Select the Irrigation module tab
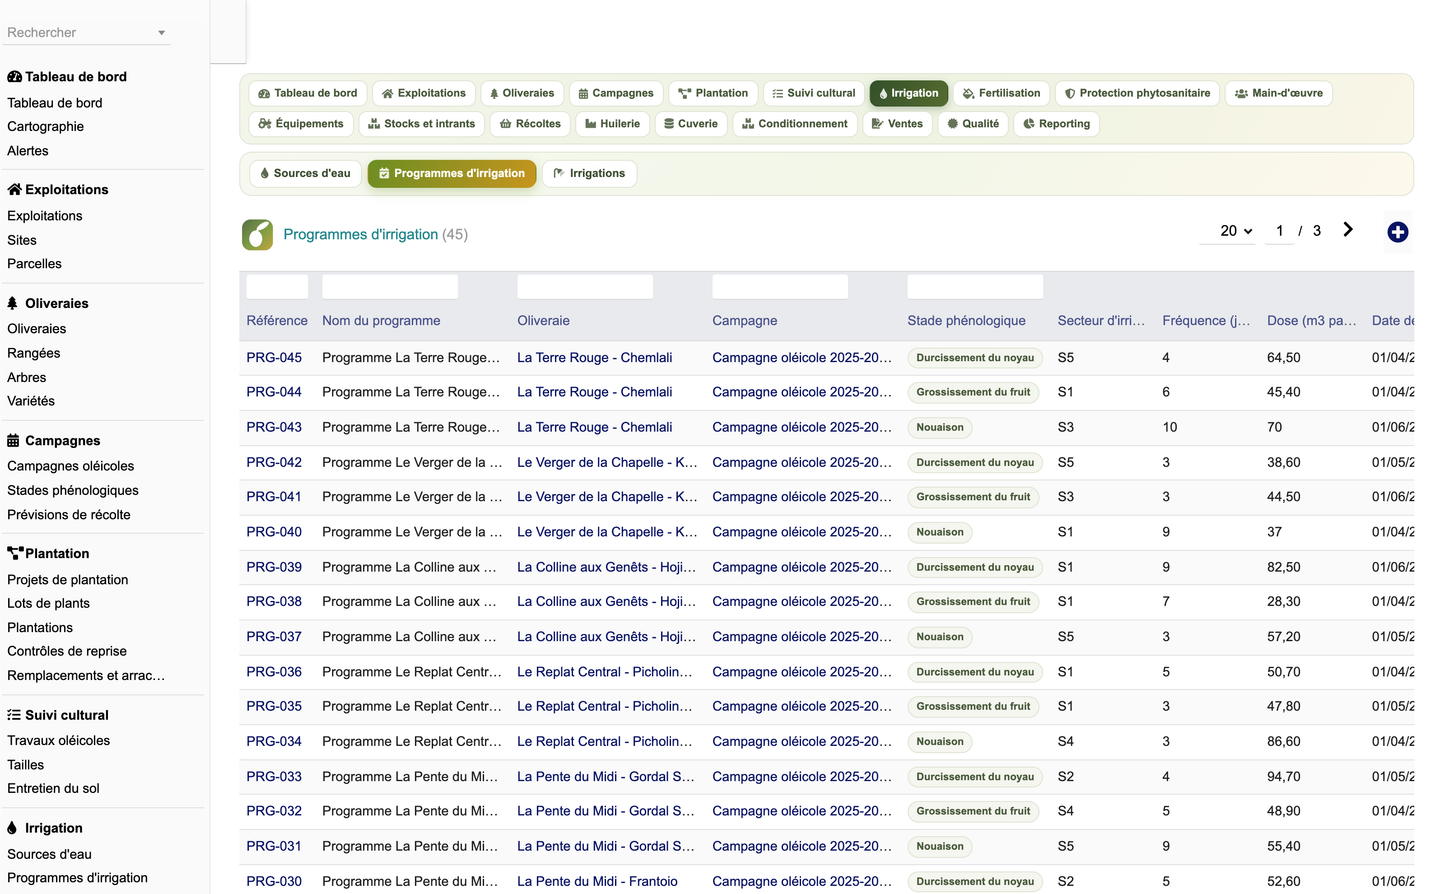This screenshot has height=894, width=1445. 909,93
